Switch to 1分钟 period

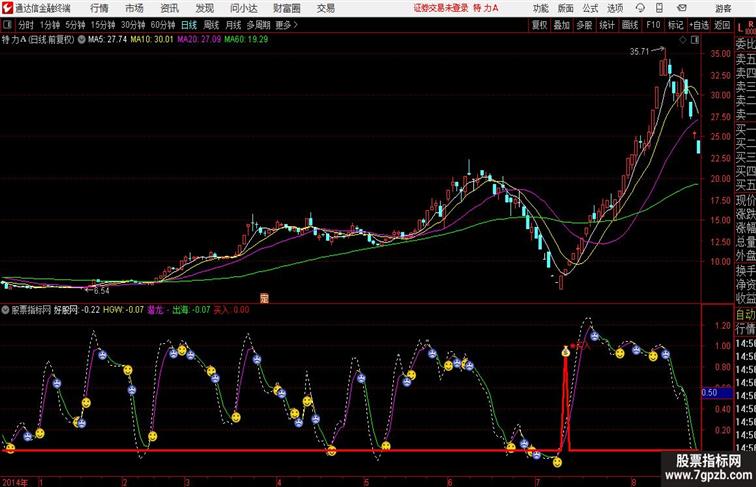point(50,25)
